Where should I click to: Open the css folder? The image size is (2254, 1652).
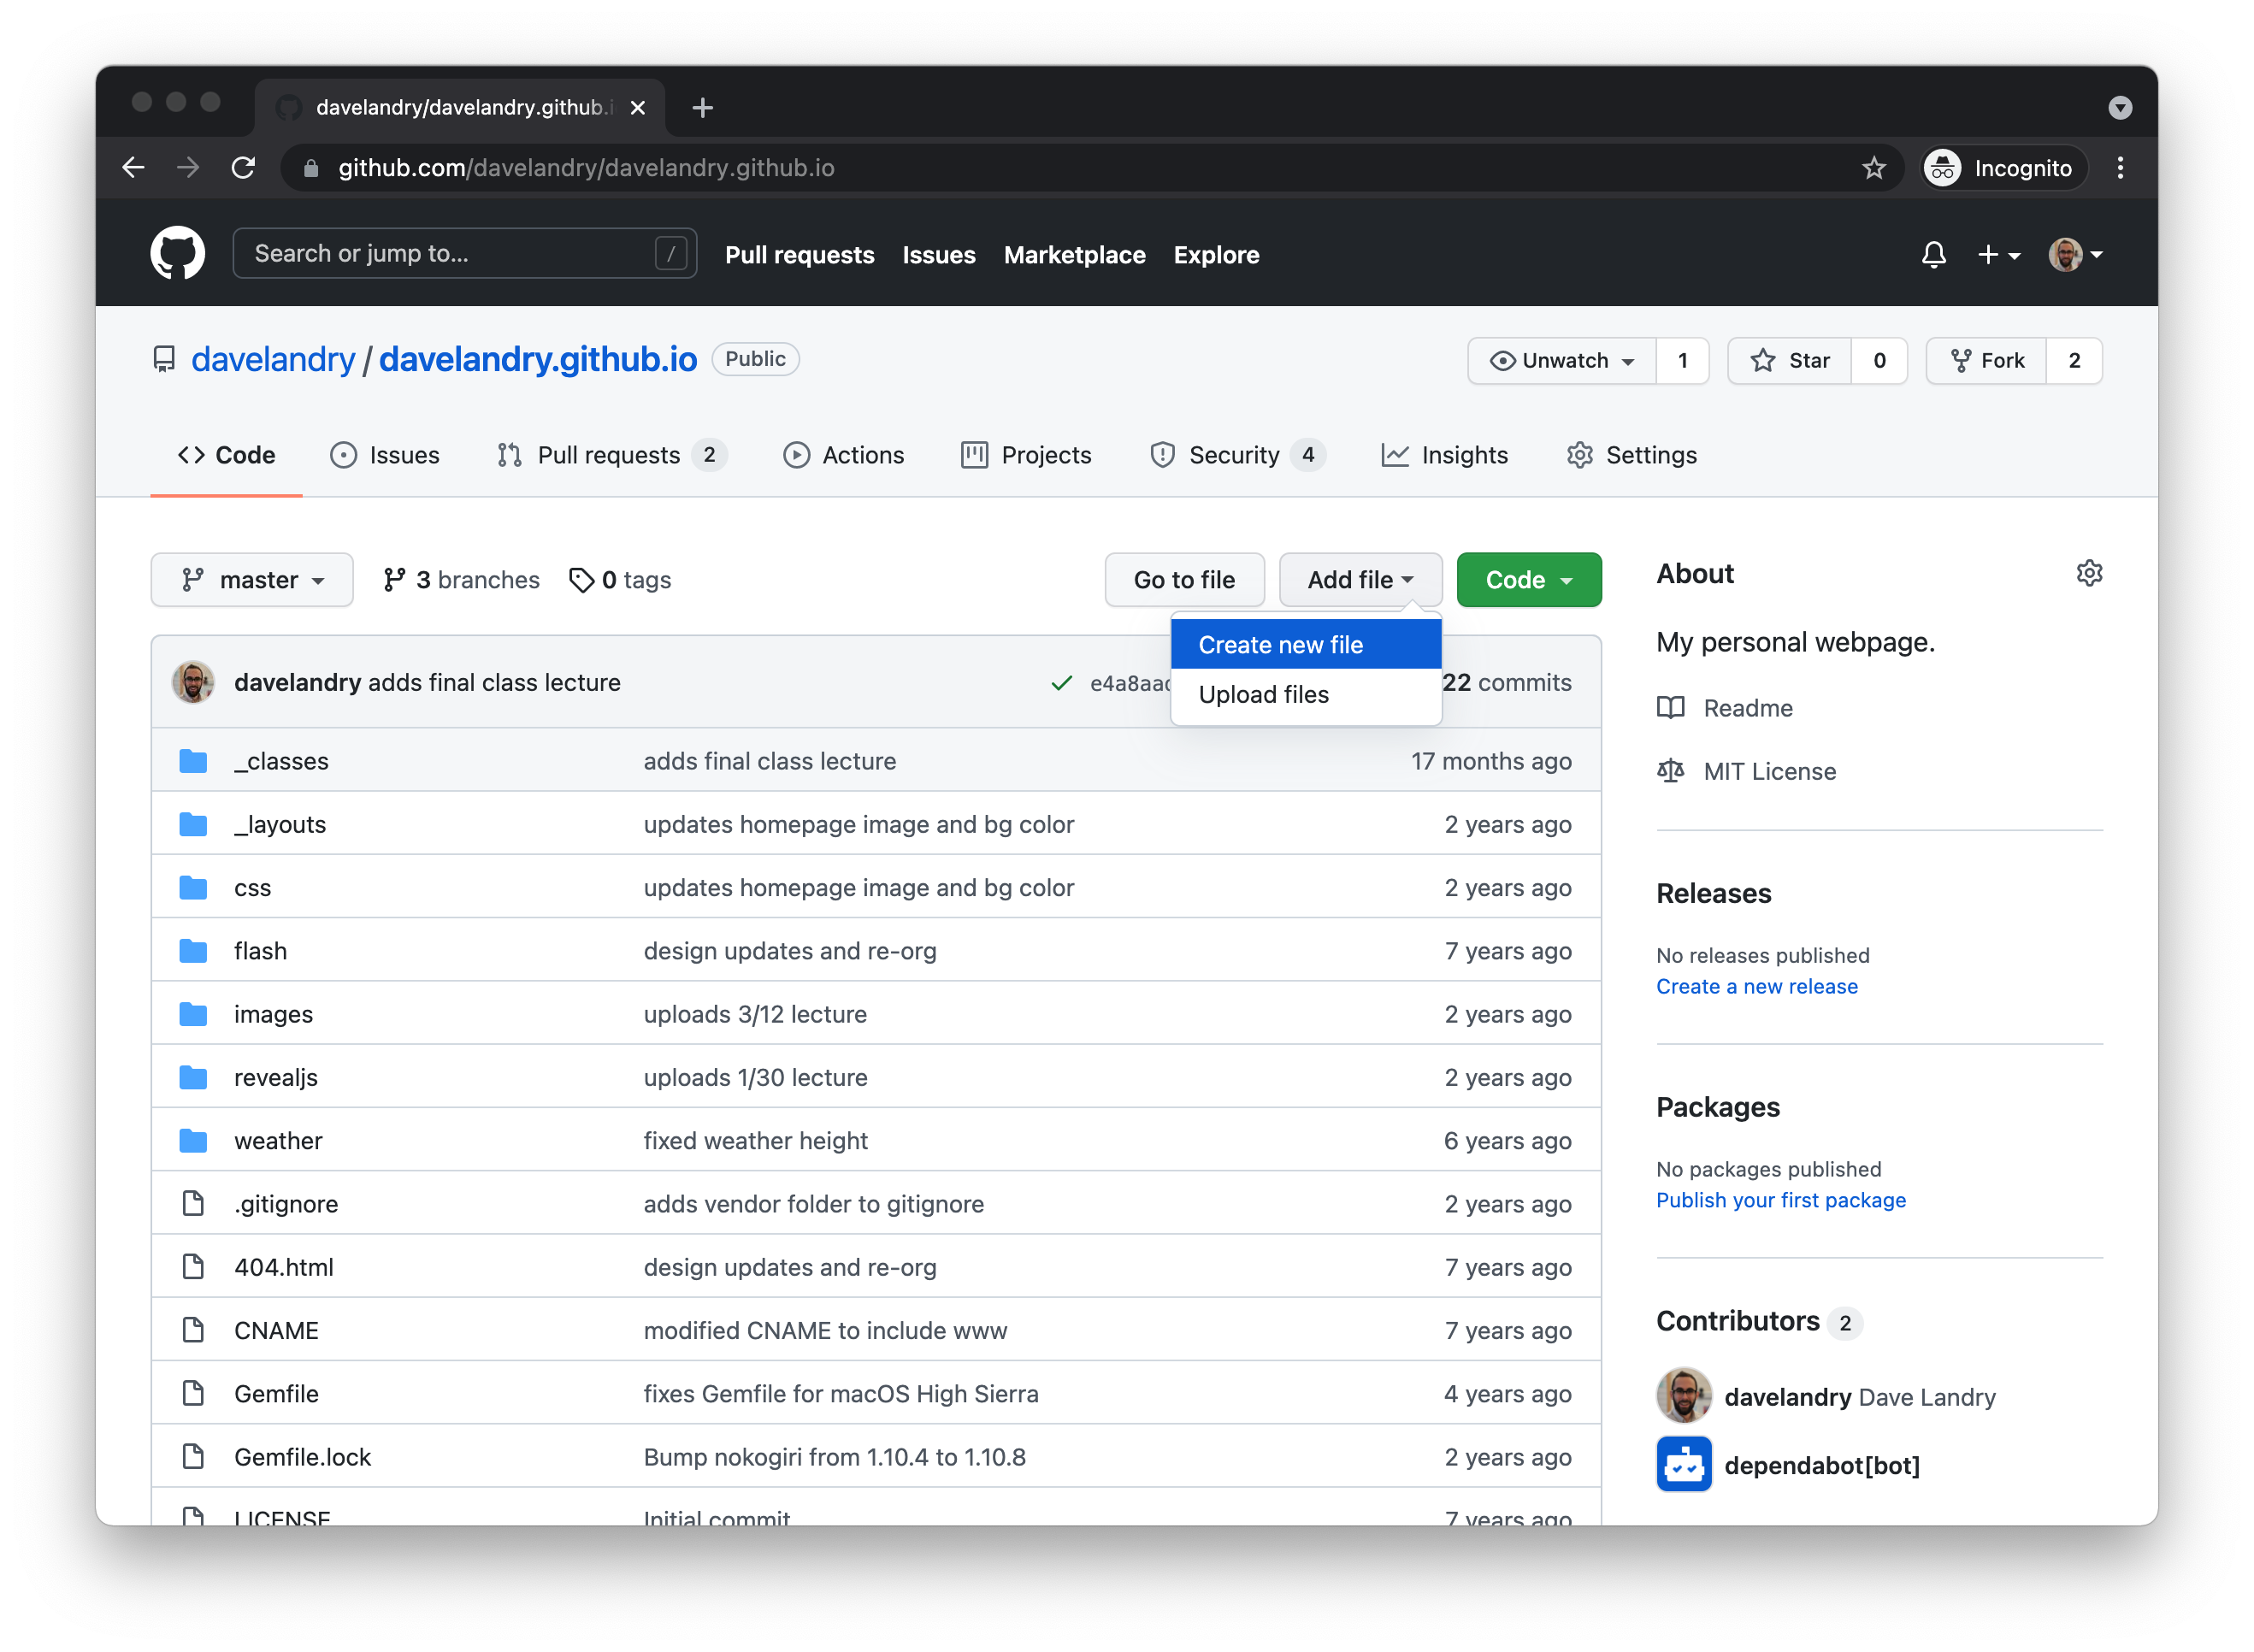[x=252, y=888]
